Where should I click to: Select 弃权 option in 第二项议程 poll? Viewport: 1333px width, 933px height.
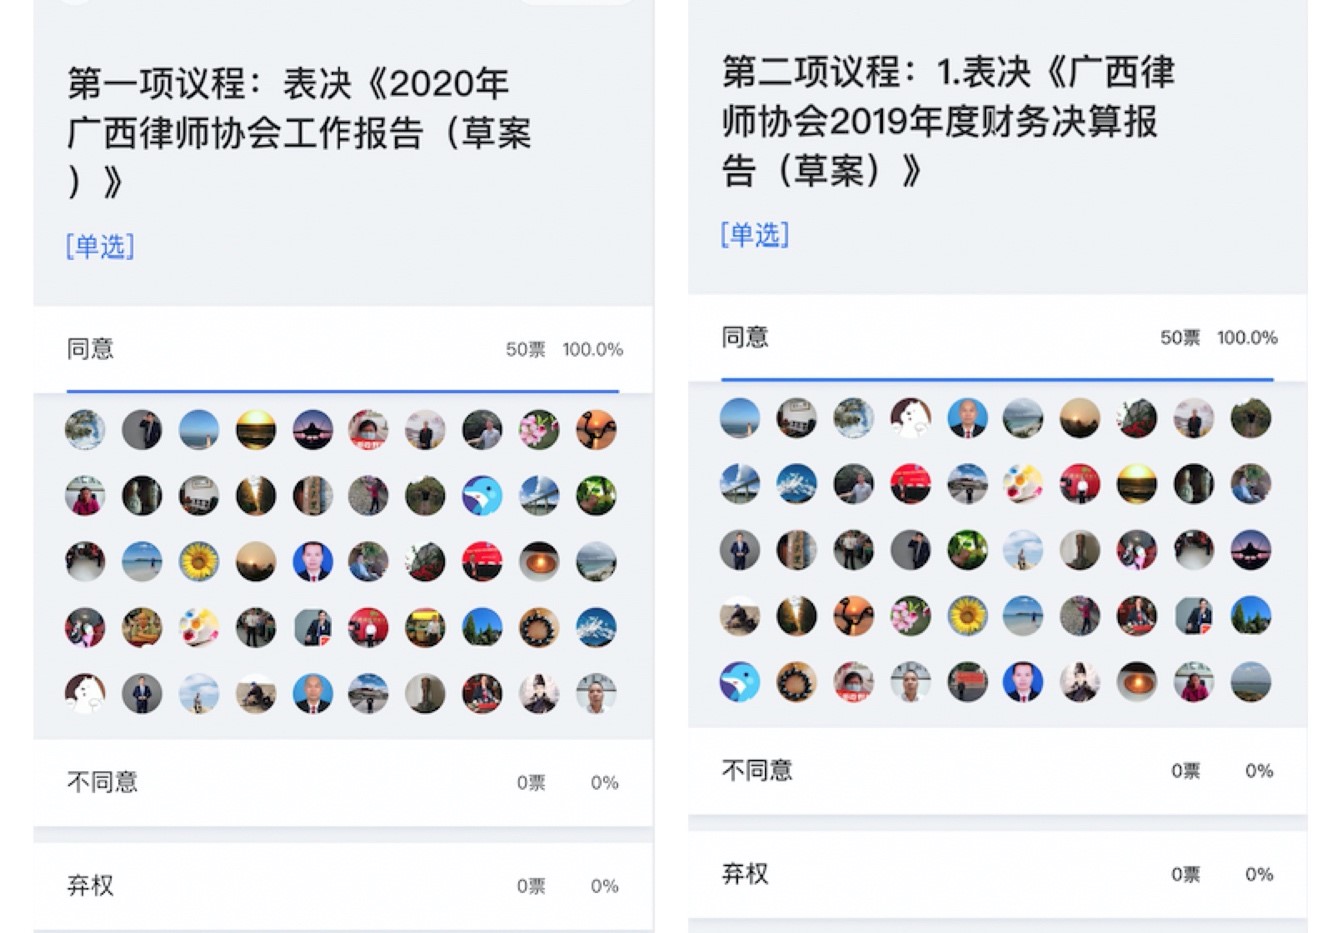pos(997,874)
